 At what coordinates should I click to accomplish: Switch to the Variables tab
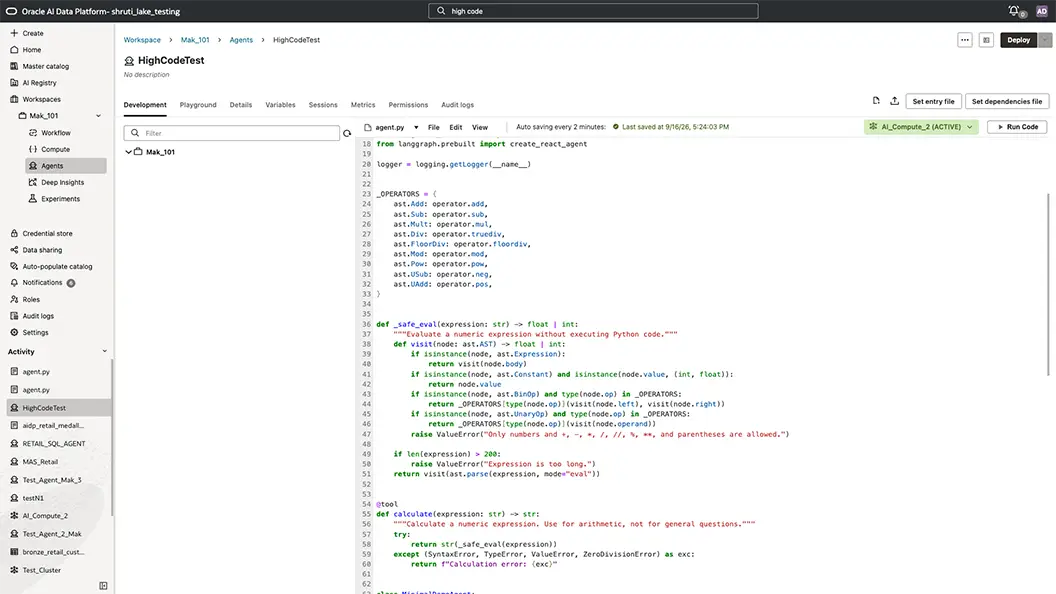280,105
